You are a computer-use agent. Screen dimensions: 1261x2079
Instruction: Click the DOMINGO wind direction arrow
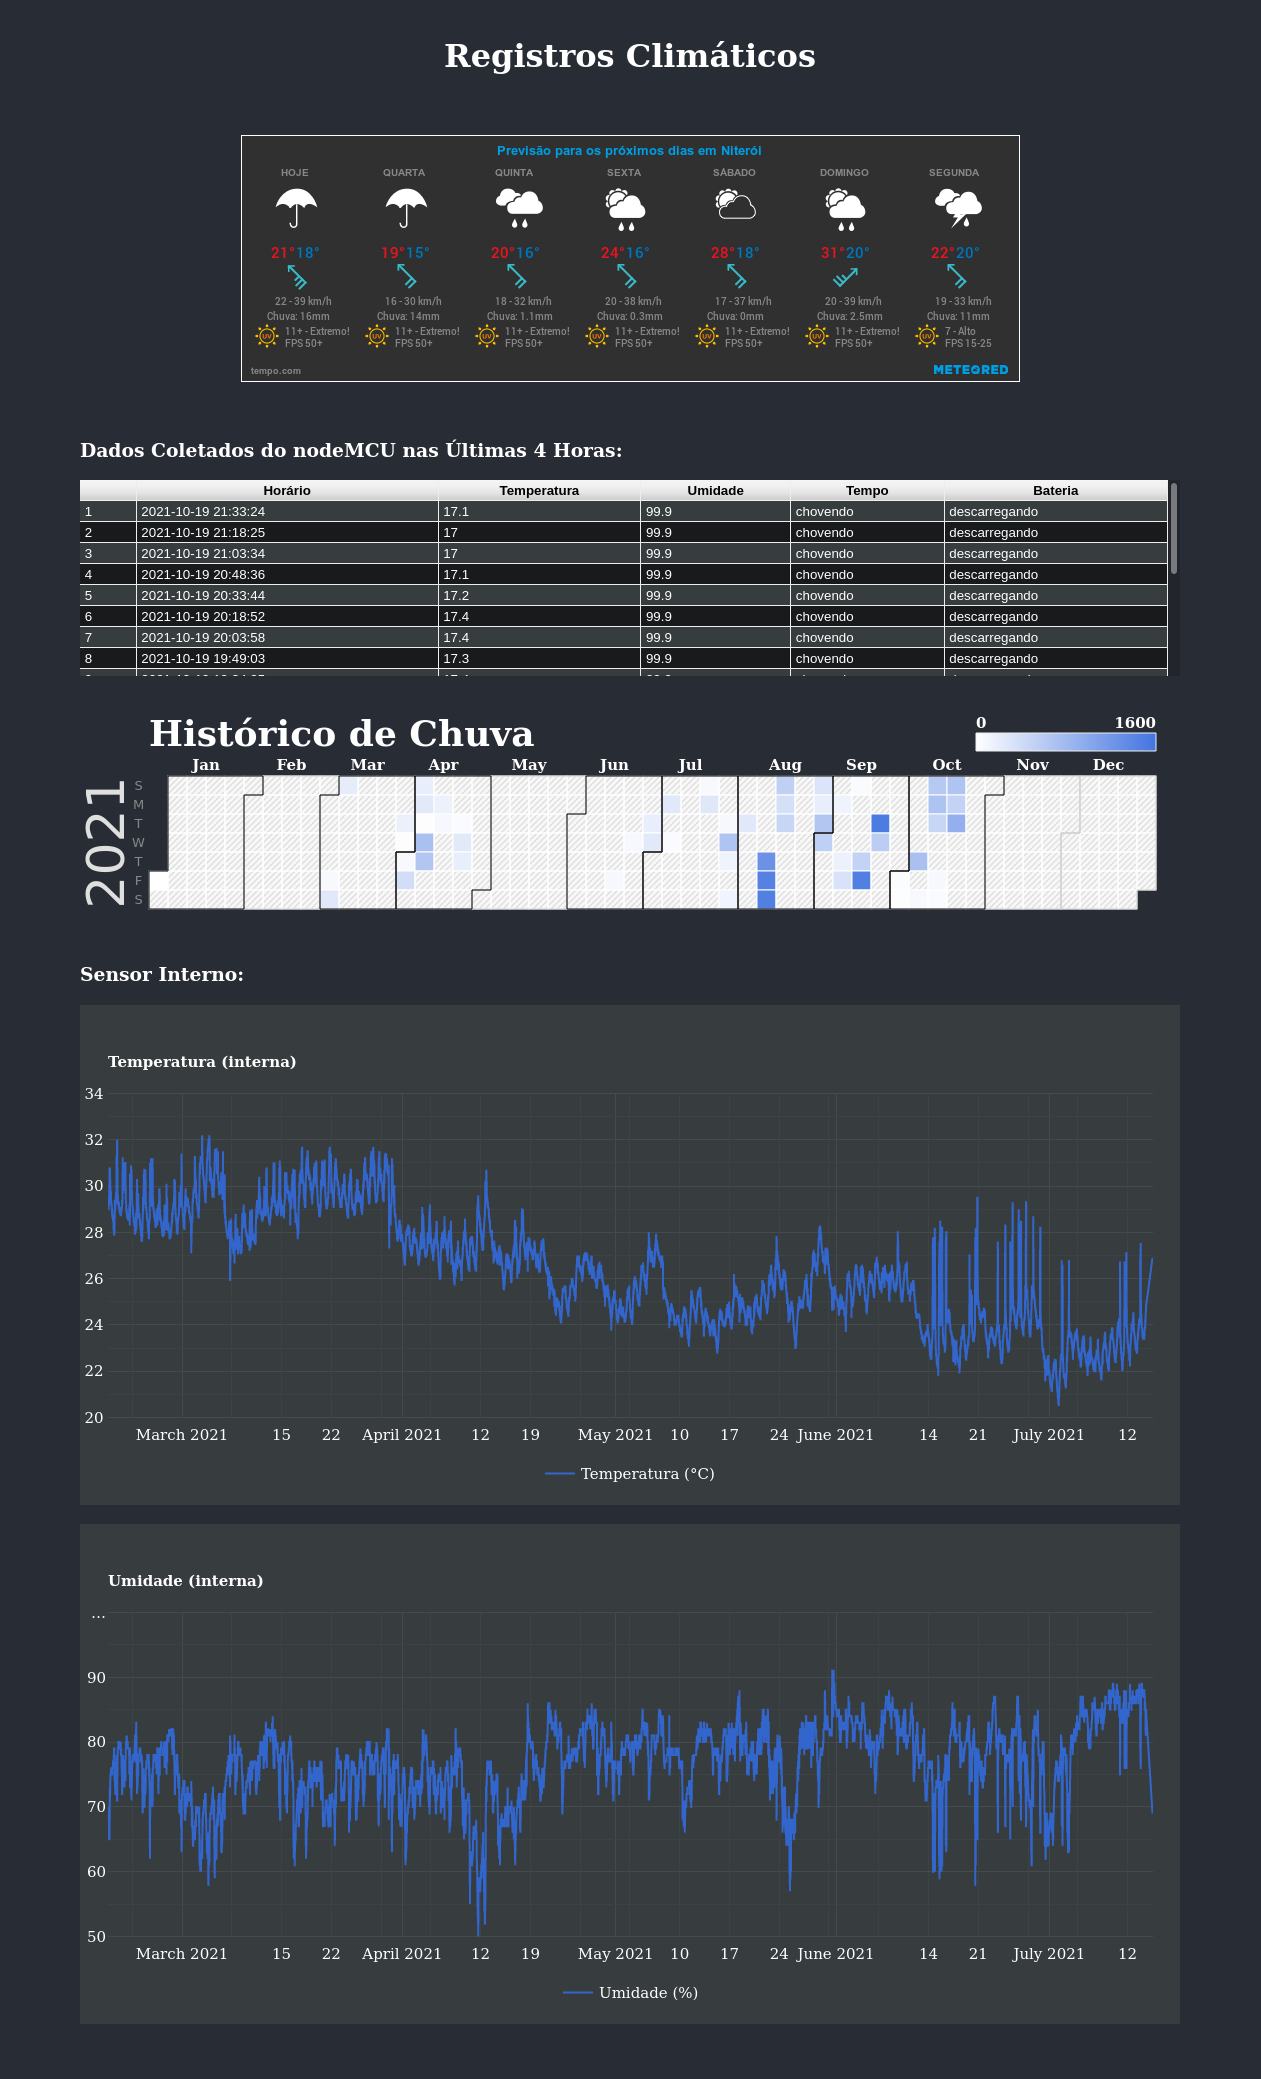click(x=846, y=277)
